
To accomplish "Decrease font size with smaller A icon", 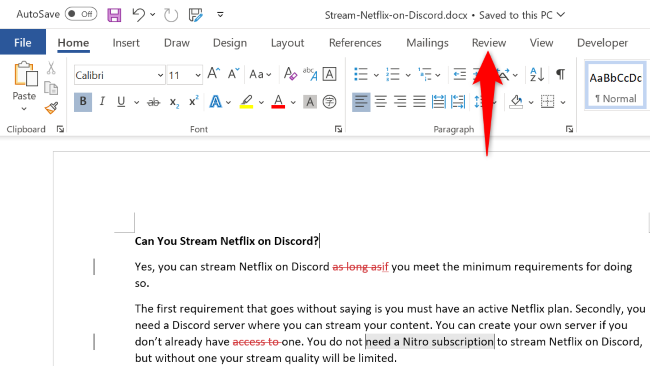I will pyautogui.click(x=233, y=74).
